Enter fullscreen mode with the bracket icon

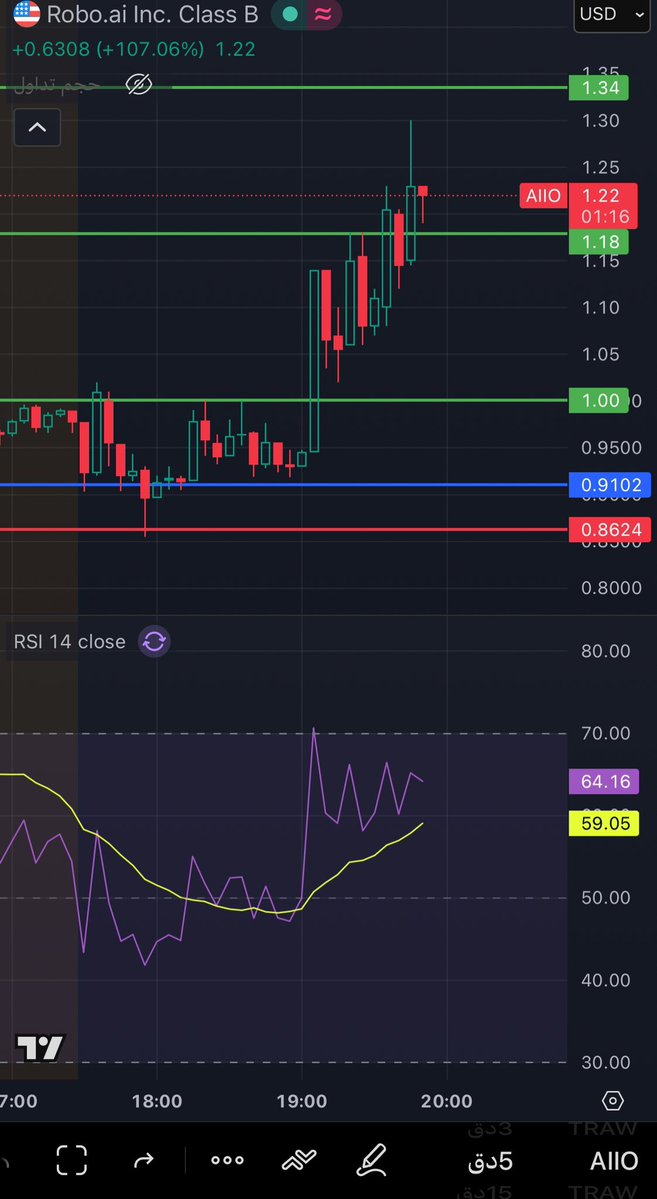click(x=72, y=1161)
